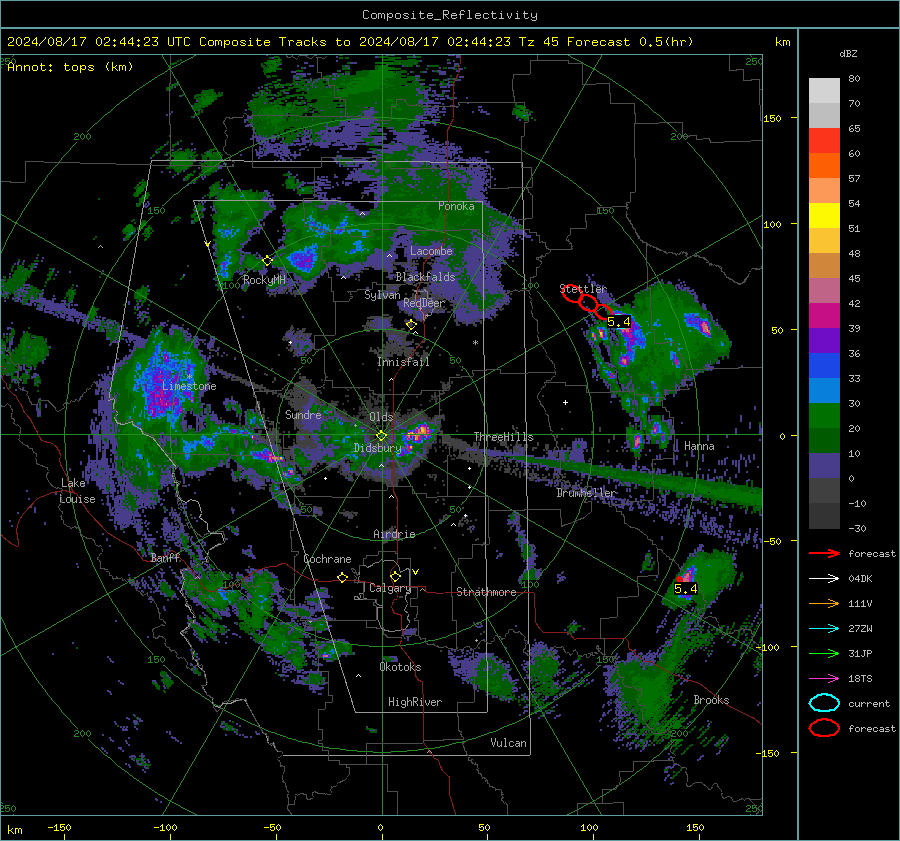Click the HighRiver label
The image size is (900, 841).
click(x=415, y=702)
